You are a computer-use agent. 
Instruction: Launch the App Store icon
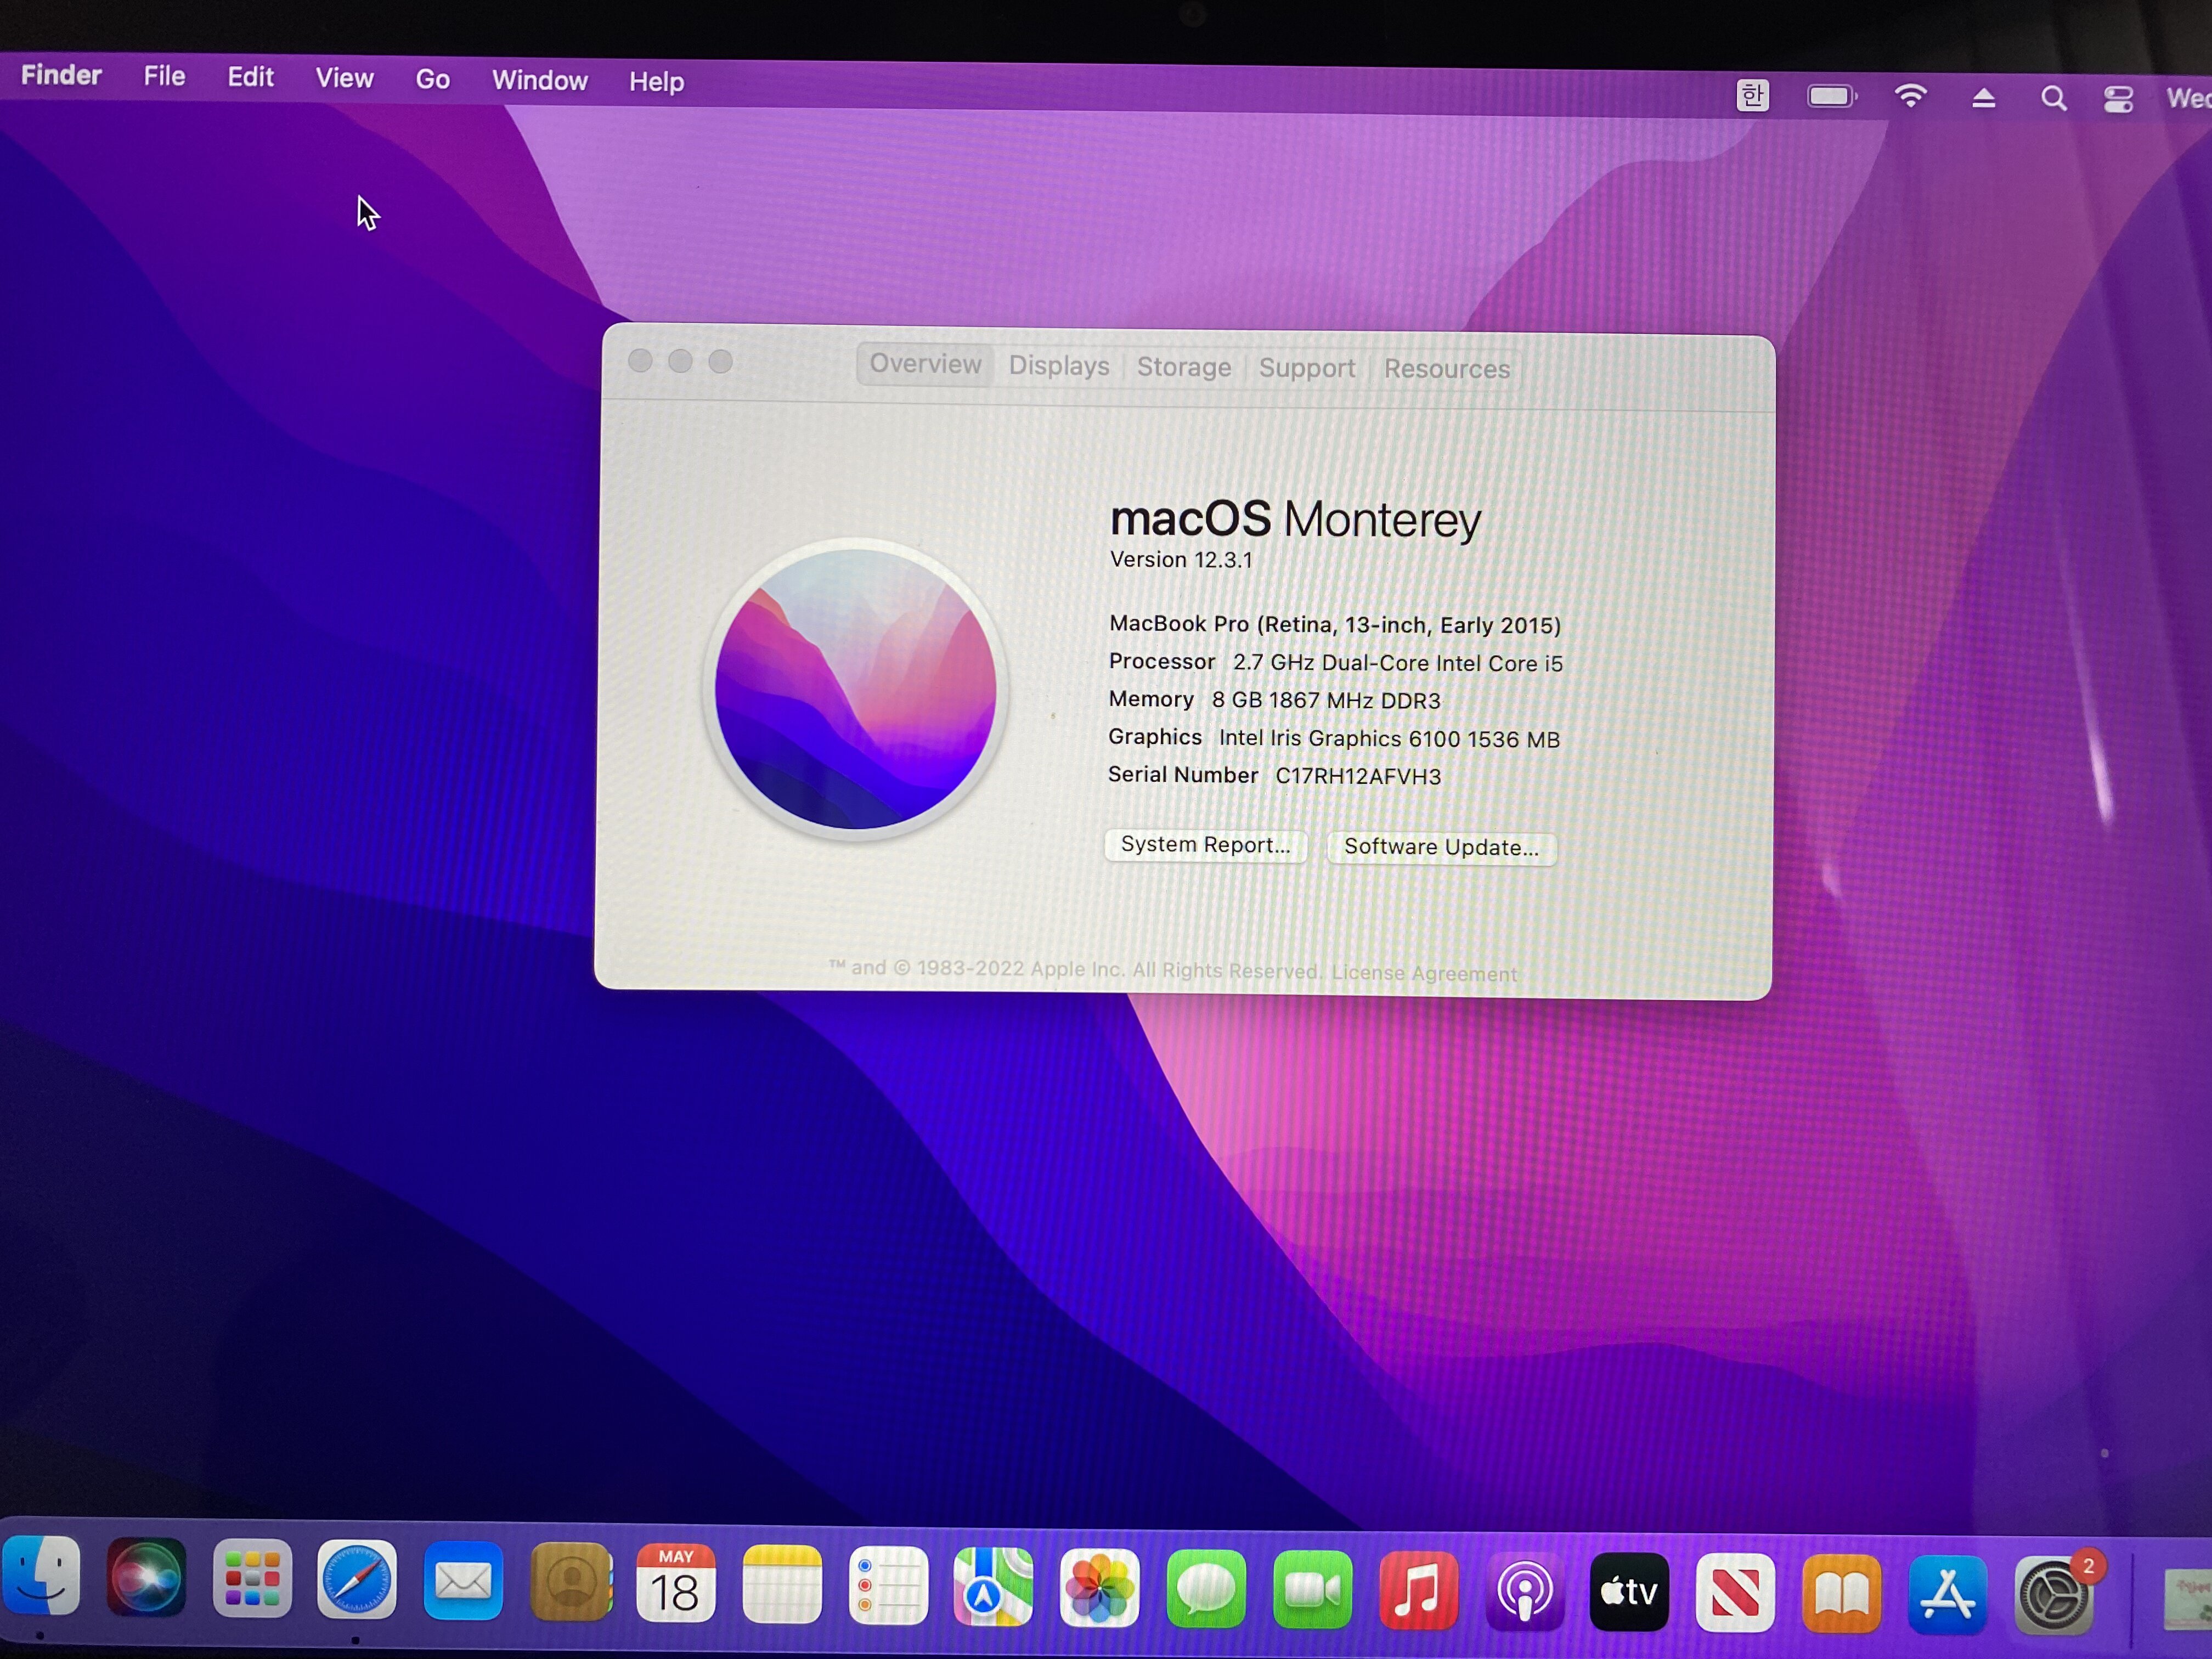tap(1947, 1596)
